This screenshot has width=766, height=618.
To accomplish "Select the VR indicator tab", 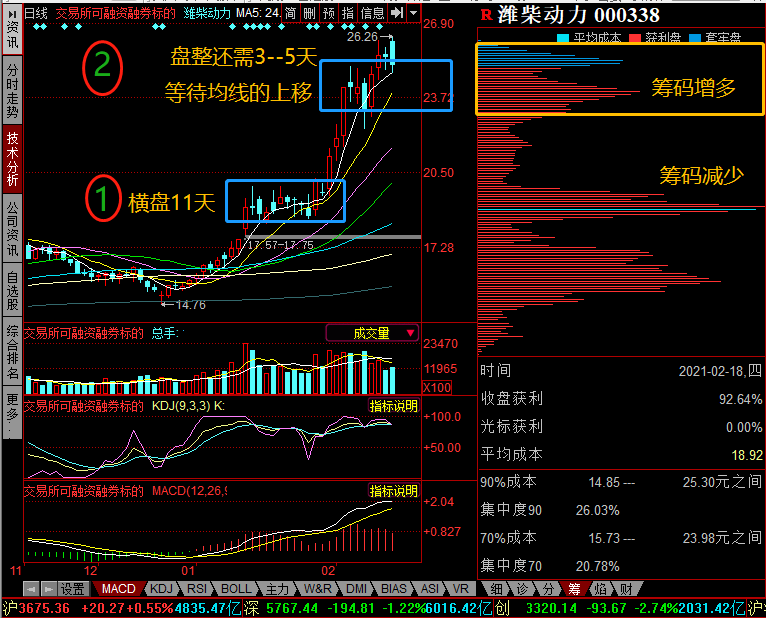I will tap(460, 589).
